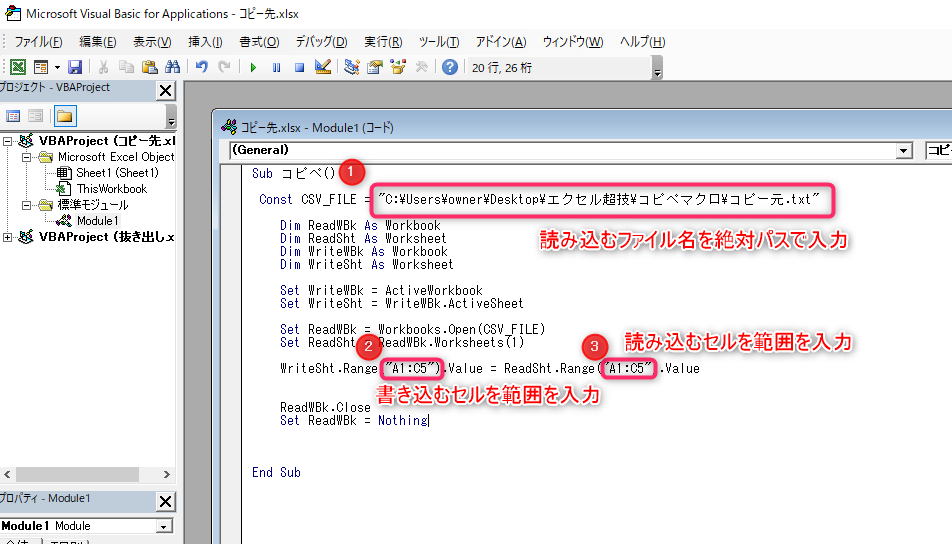Open Find with the binoculars icon

point(172,67)
